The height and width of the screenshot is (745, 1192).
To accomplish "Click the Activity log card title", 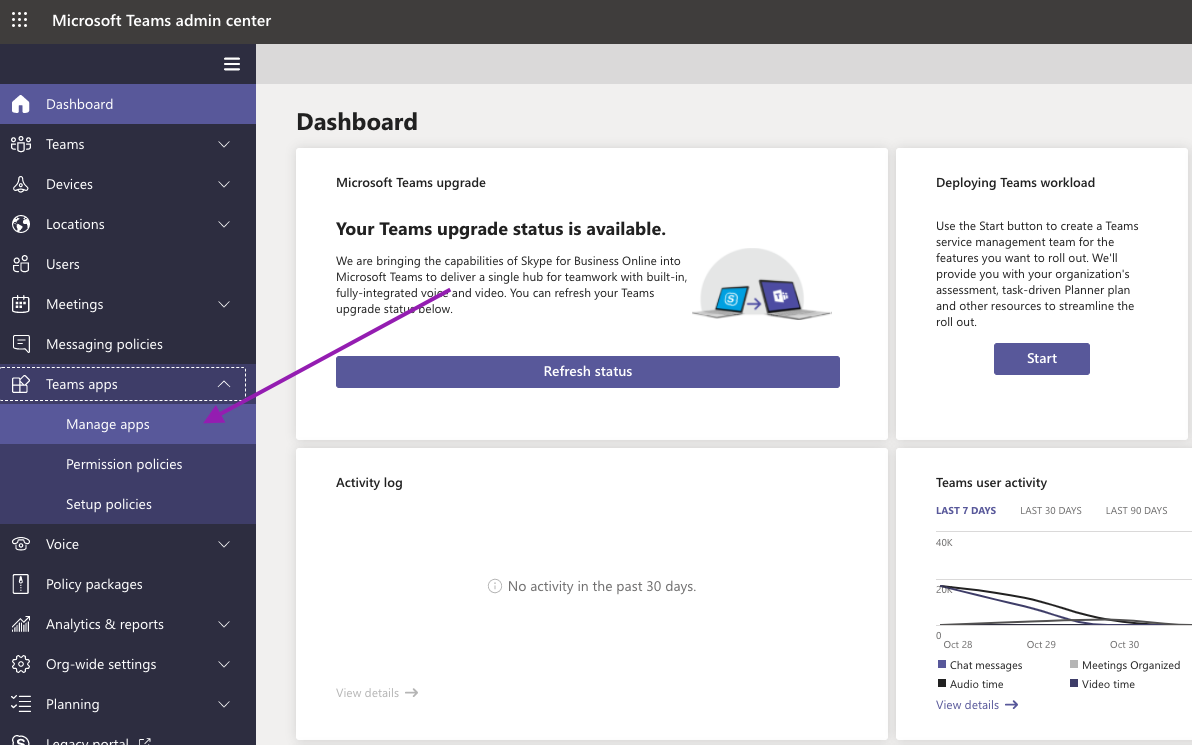I will click(x=369, y=483).
